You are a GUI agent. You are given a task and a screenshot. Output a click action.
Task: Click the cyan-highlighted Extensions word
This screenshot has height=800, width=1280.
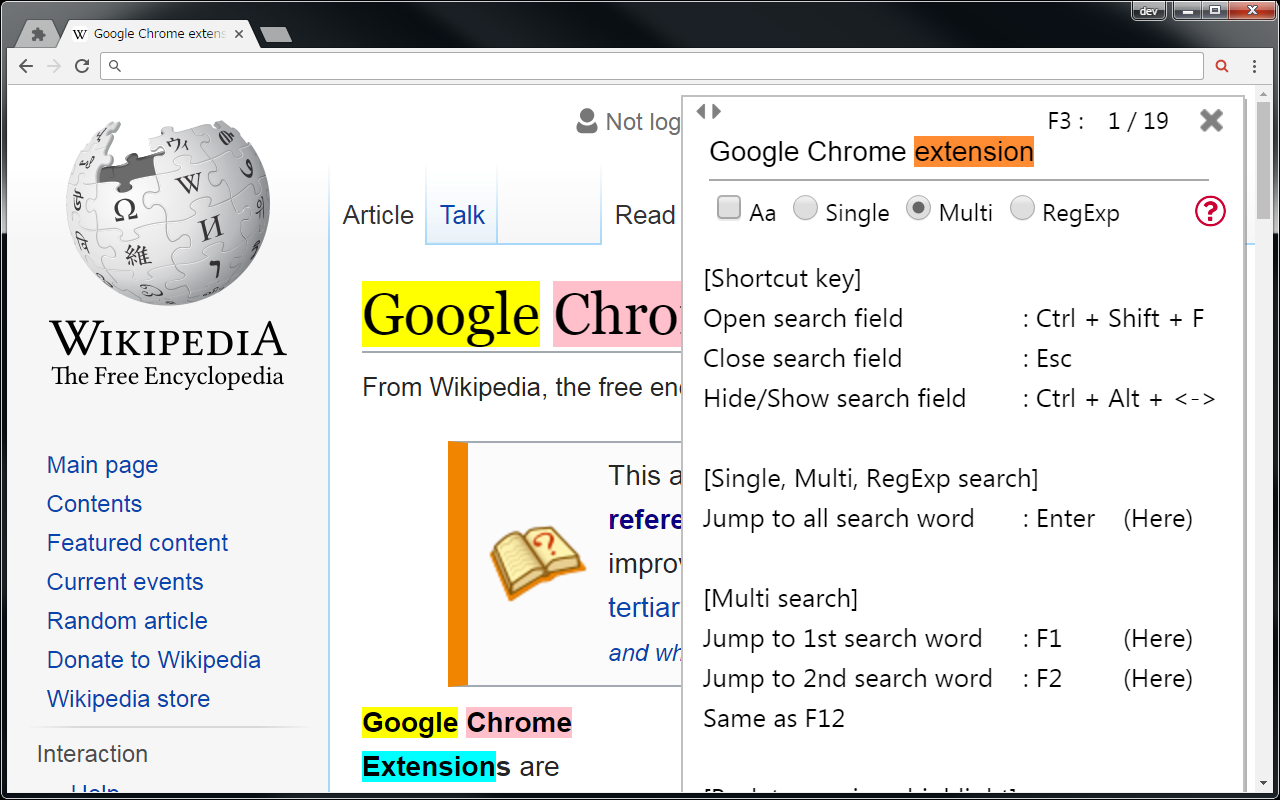click(x=429, y=767)
